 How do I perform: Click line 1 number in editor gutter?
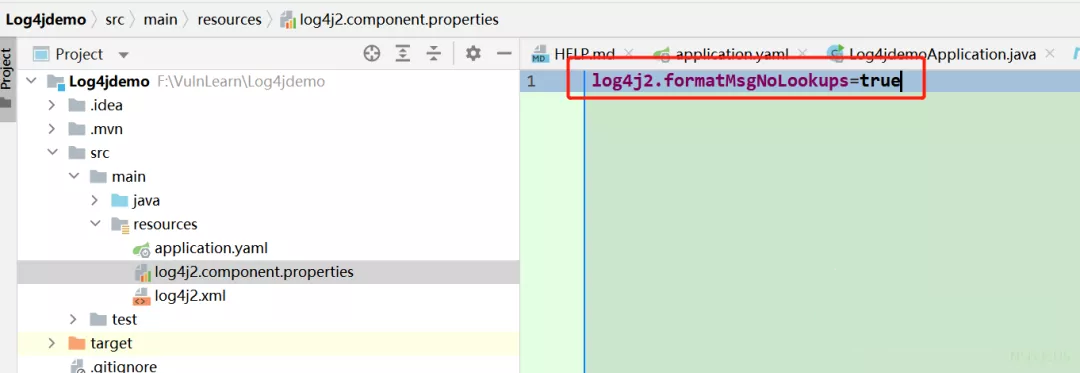(530, 82)
